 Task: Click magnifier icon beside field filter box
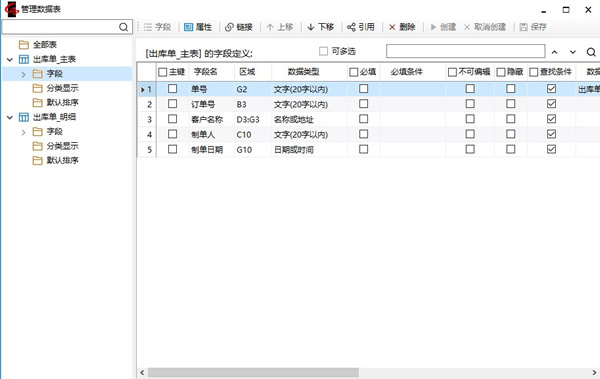(x=591, y=52)
